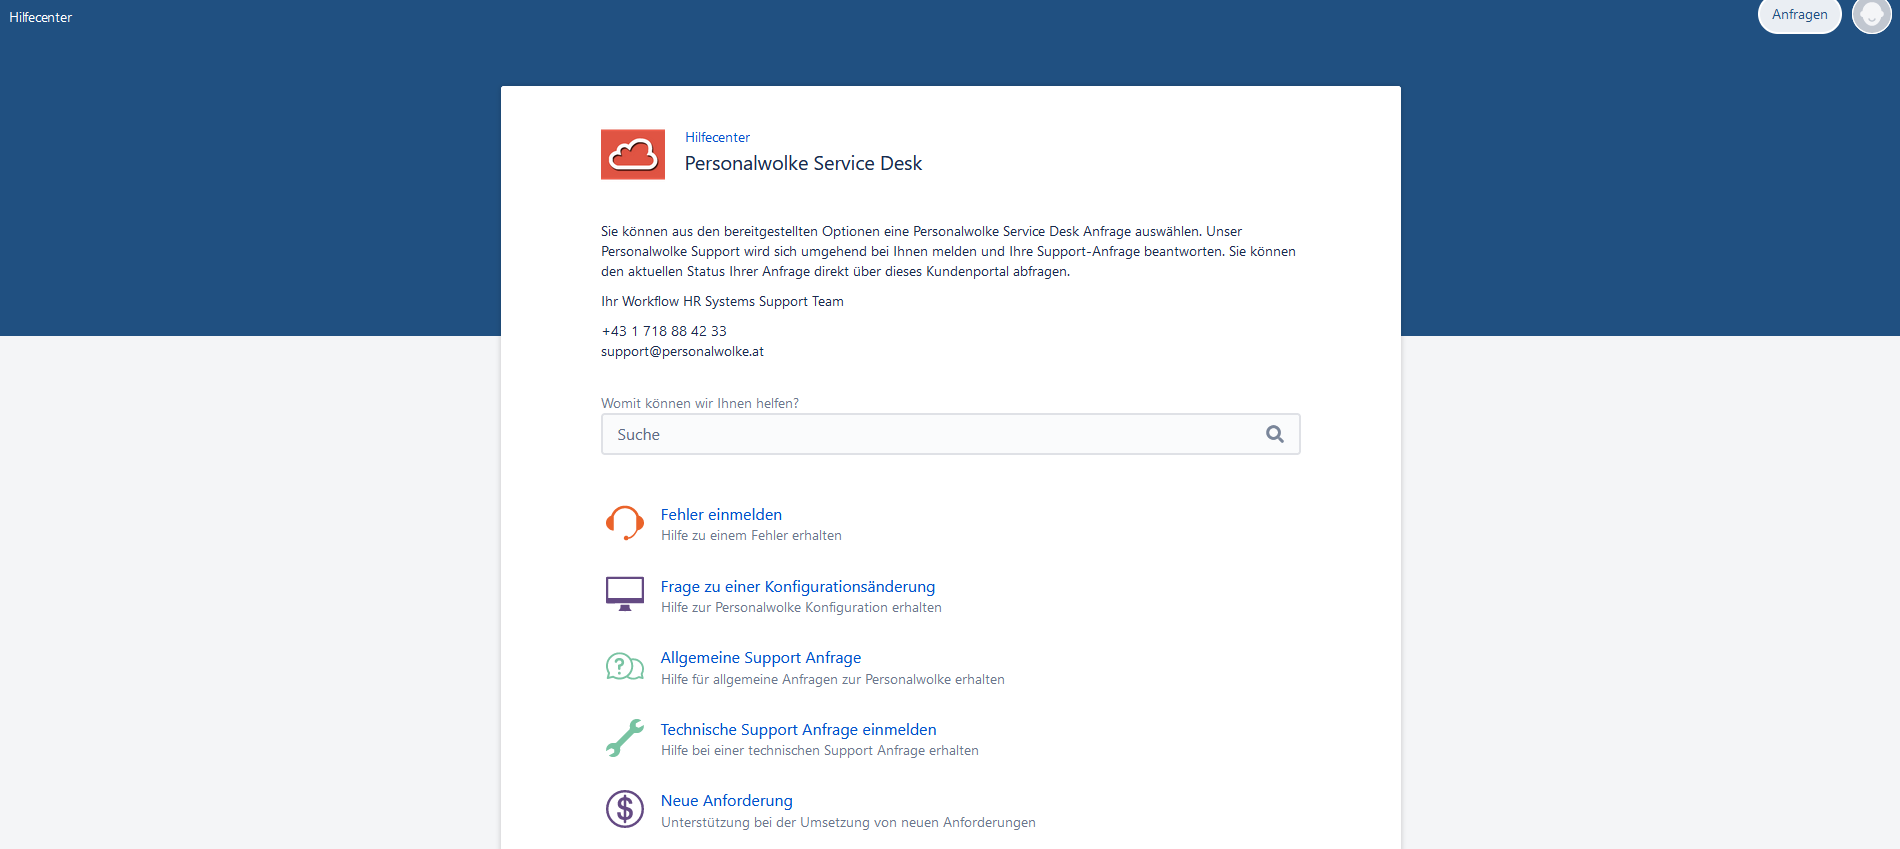Screen dimensions: 1900x849
Task: Click the +43 1 718 88 42 33 phone number
Action: pos(664,331)
